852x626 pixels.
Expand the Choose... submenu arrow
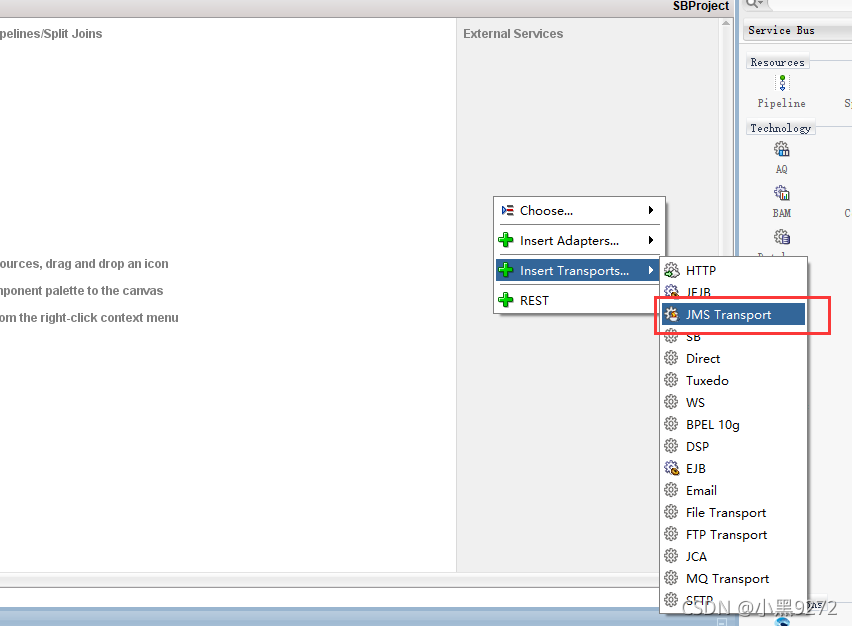click(x=651, y=210)
